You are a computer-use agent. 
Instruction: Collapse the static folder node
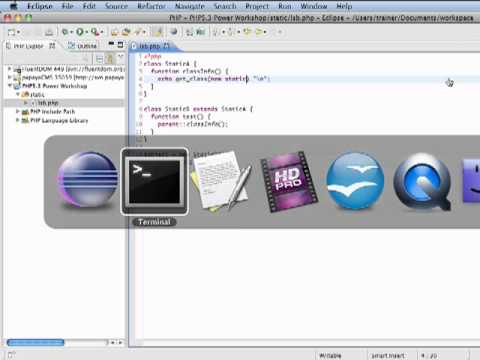tap(18, 94)
